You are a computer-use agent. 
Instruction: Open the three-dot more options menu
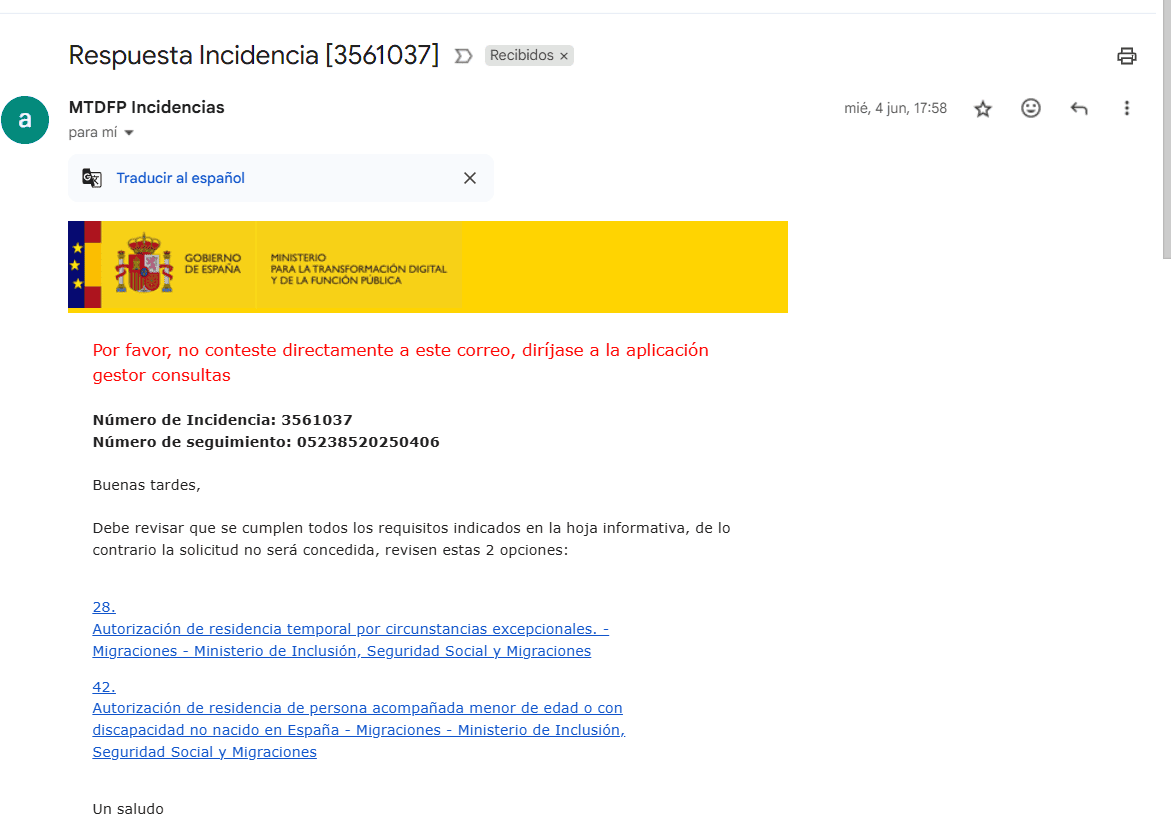tap(1127, 108)
